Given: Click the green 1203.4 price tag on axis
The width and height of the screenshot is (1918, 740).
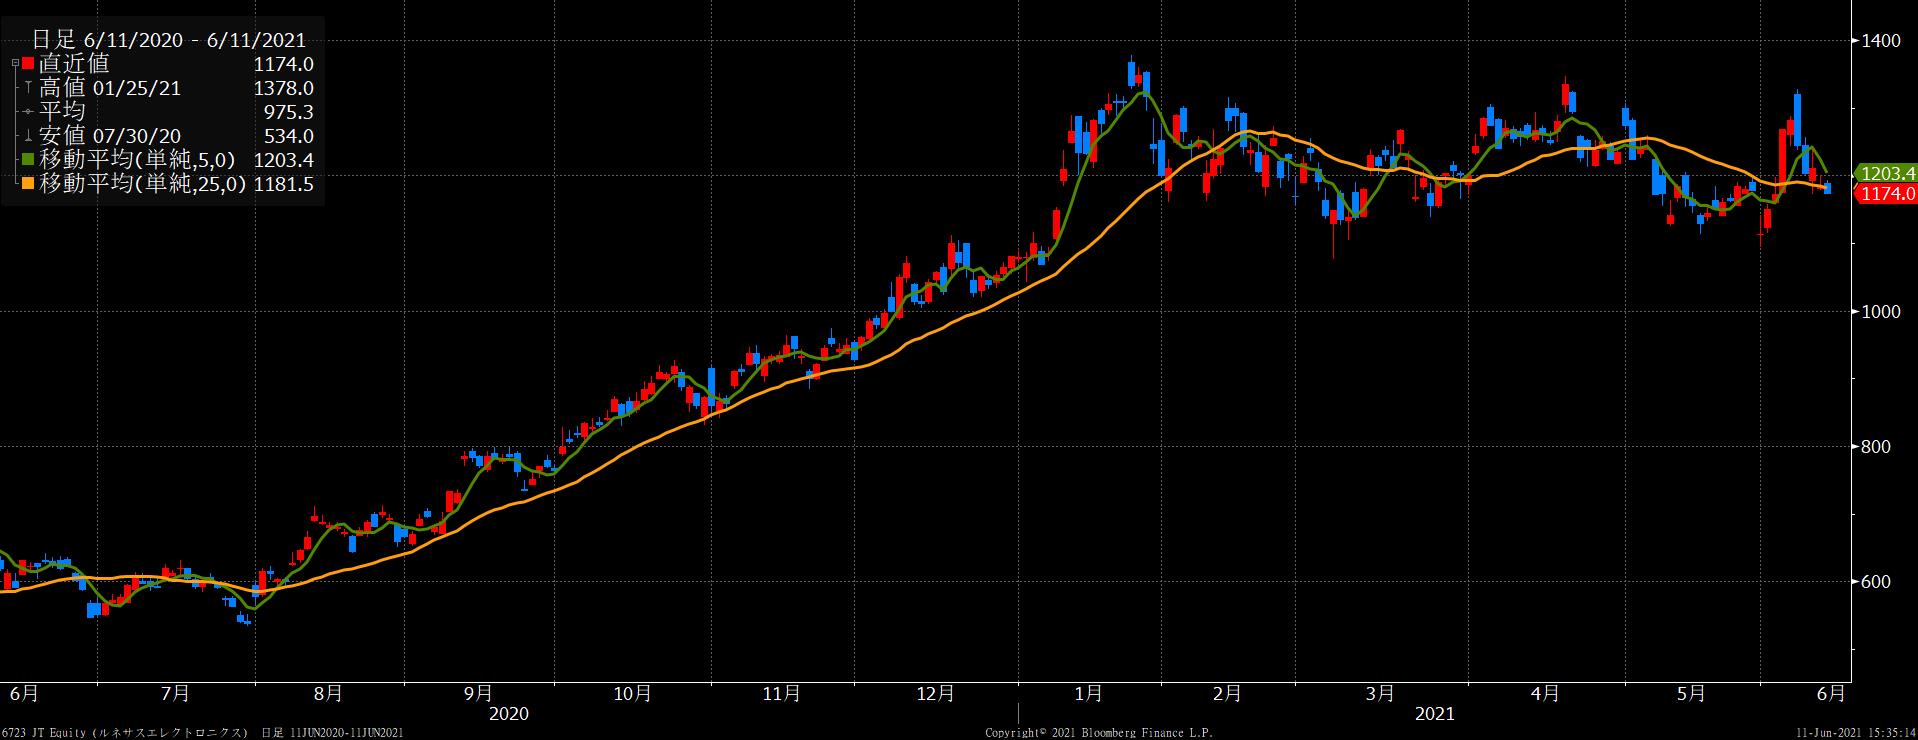Looking at the screenshot, I should click(1883, 173).
